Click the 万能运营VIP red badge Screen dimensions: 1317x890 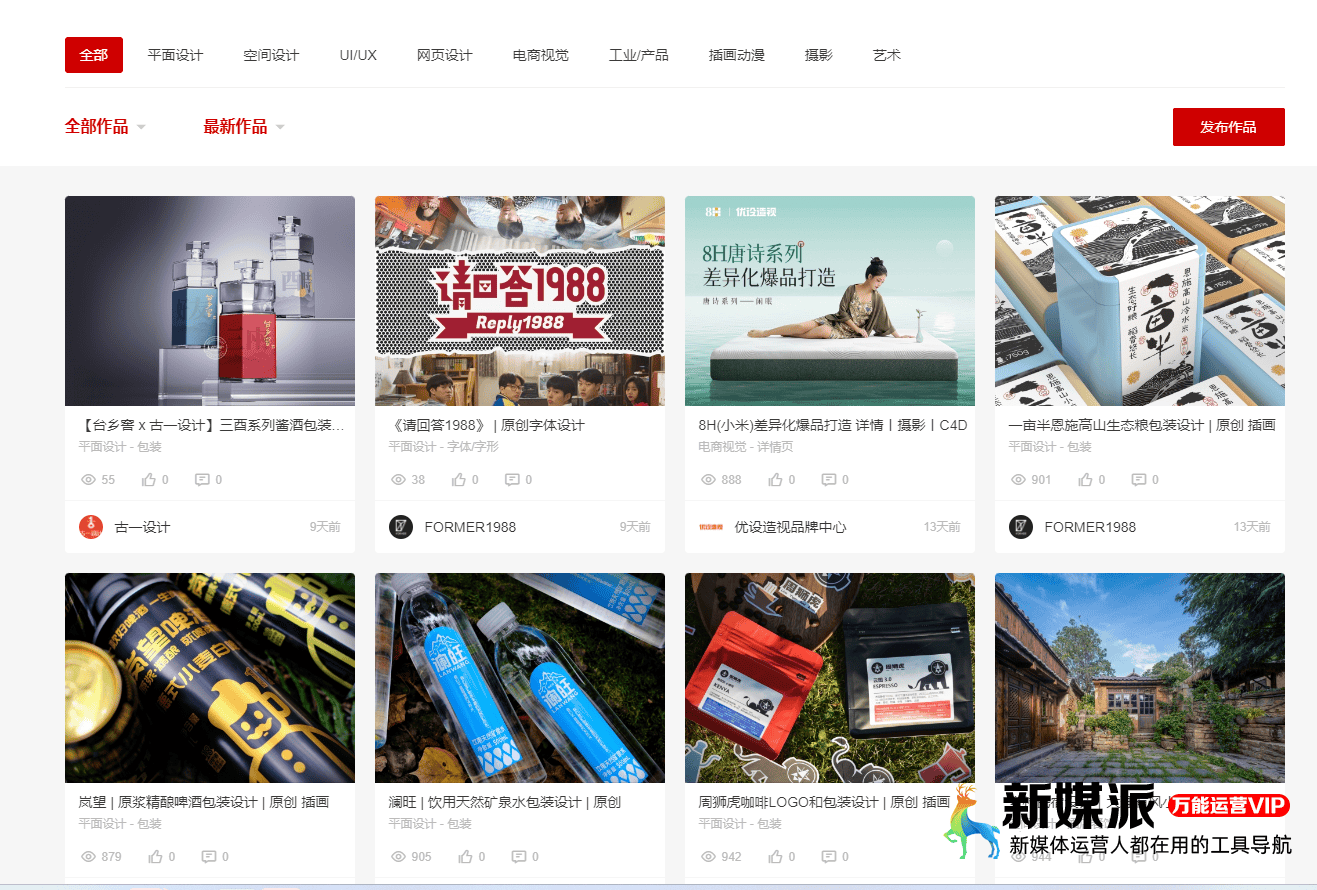click(1229, 806)
